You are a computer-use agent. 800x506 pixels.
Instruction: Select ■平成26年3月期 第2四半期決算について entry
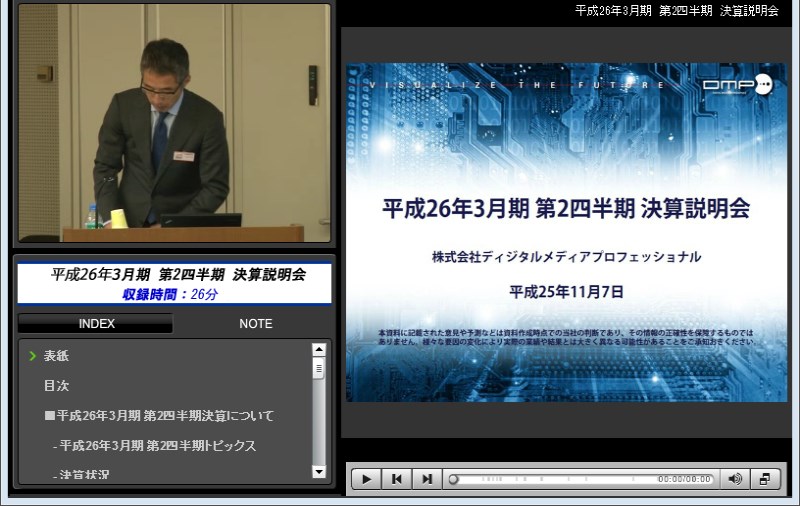[159, 416]
